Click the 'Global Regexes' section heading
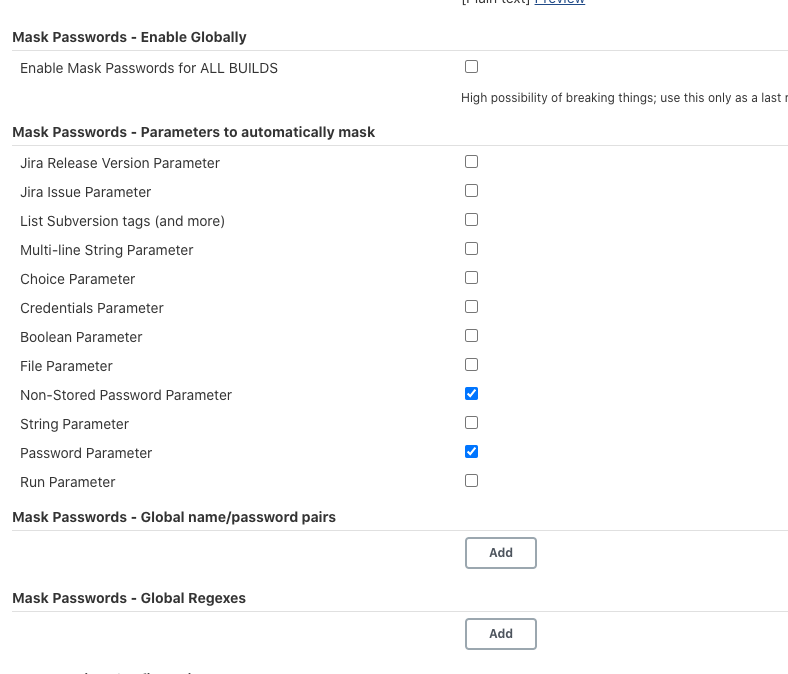The width and height of the screenshot is (788, 674). click(129, 598)
